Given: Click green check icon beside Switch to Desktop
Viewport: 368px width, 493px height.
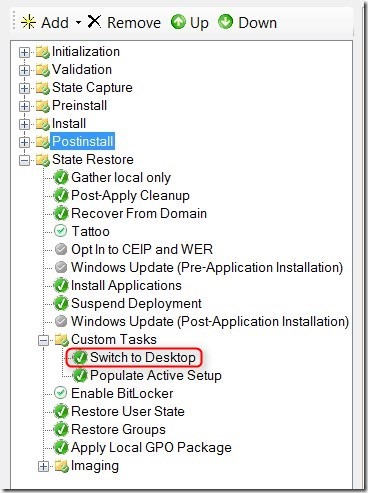Looking at the screenshot, I should (x=80, y=358).
